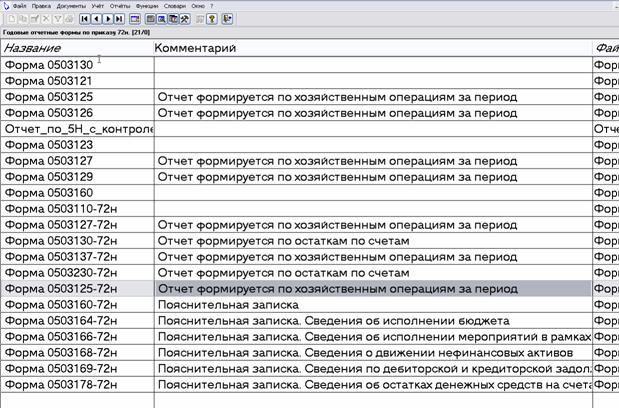This screenshot has width=619, height=408.
Task: Click the window form icon after navigation arrows
Action: pyautogui.click(x=137, y=18)
